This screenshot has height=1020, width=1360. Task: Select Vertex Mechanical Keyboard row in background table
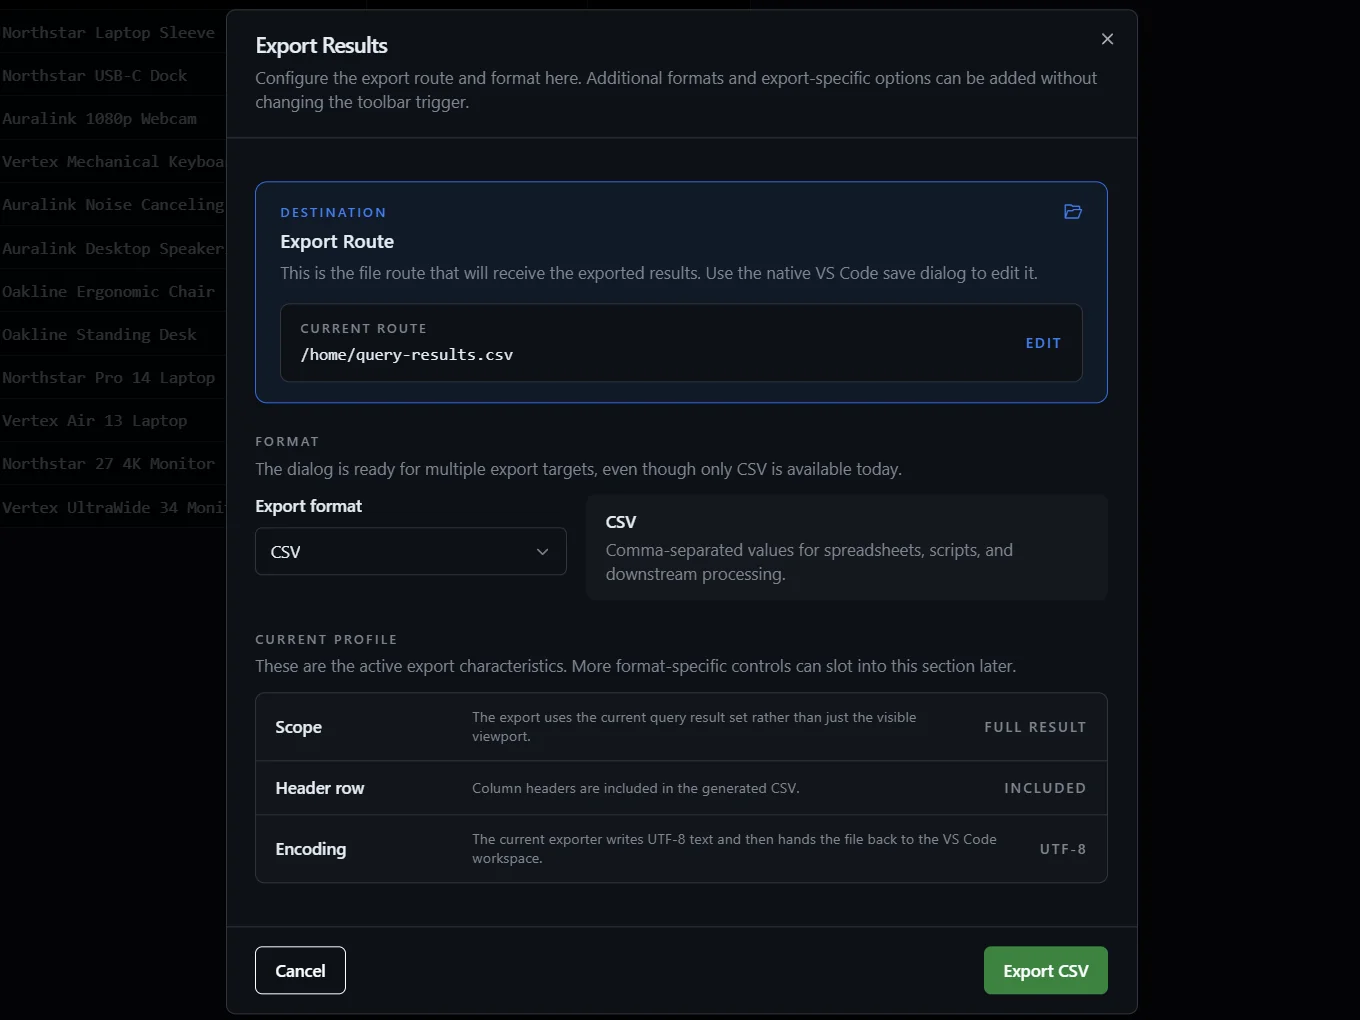[113, 161]
